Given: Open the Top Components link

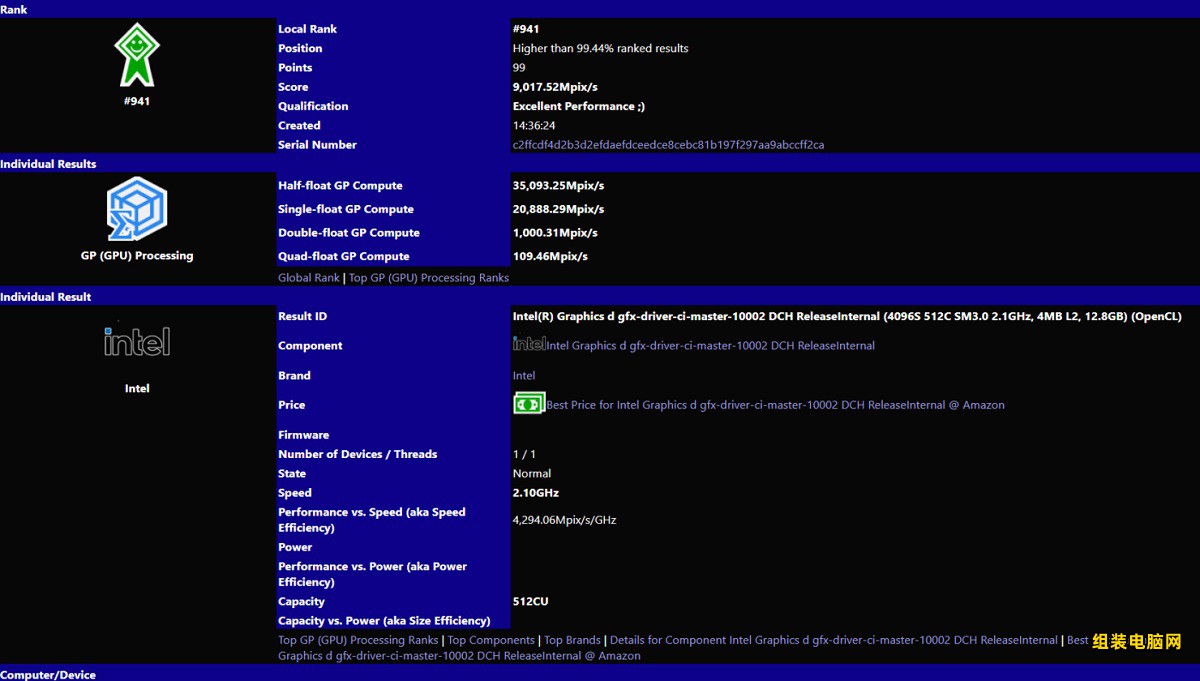Looking at the screenshot, I should pyautogui.click(x=491, y=640).
